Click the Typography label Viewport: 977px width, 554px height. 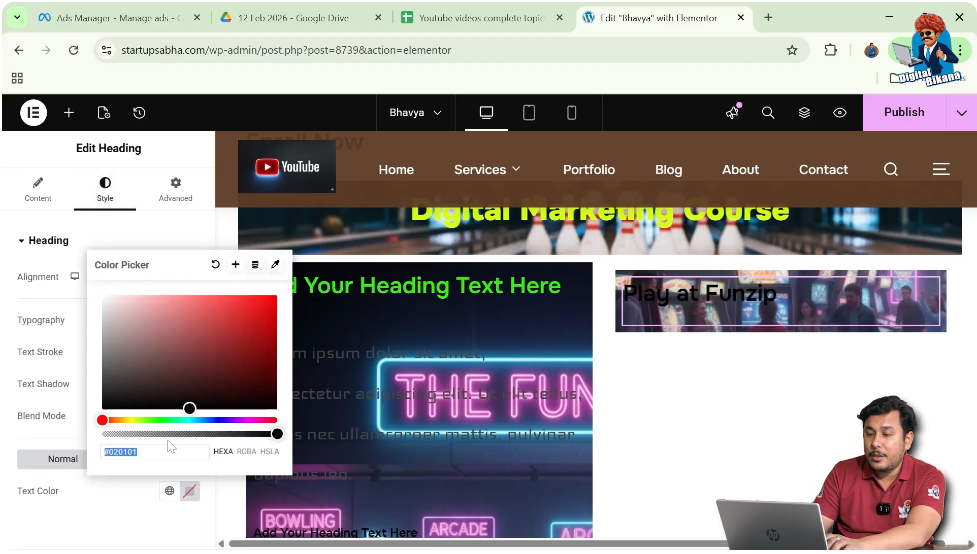tap(41, 320)
